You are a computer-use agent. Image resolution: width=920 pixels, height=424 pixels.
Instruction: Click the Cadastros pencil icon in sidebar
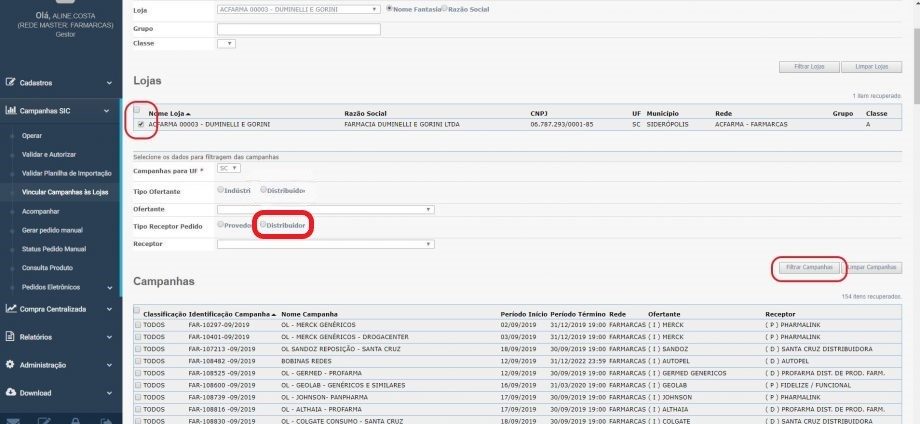11,83
